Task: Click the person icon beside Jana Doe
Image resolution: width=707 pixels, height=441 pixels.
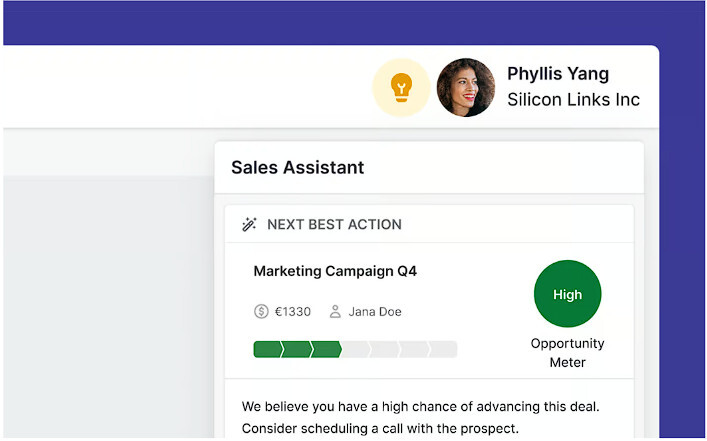Action: tap(335, 312)
